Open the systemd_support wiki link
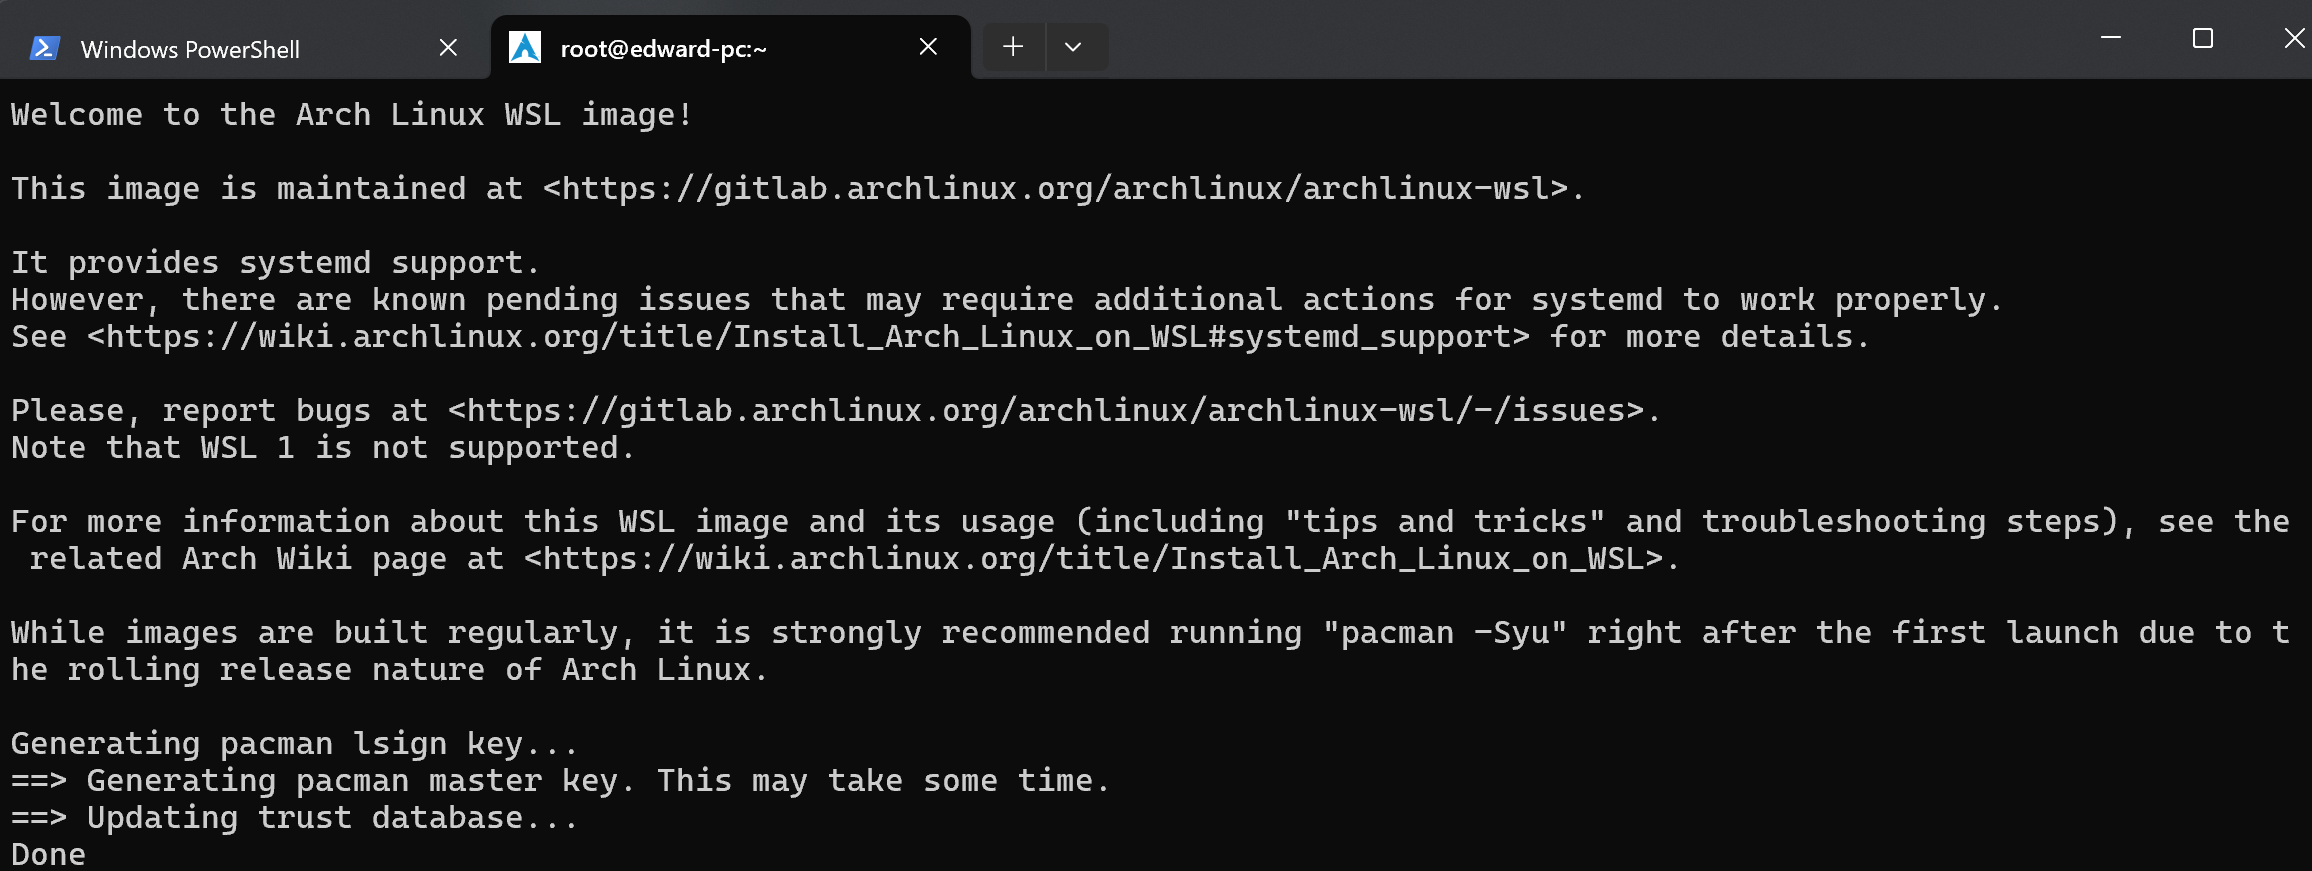Viewport: 2312px width, 871px height. pyautogui.click(x=808, y=336)
